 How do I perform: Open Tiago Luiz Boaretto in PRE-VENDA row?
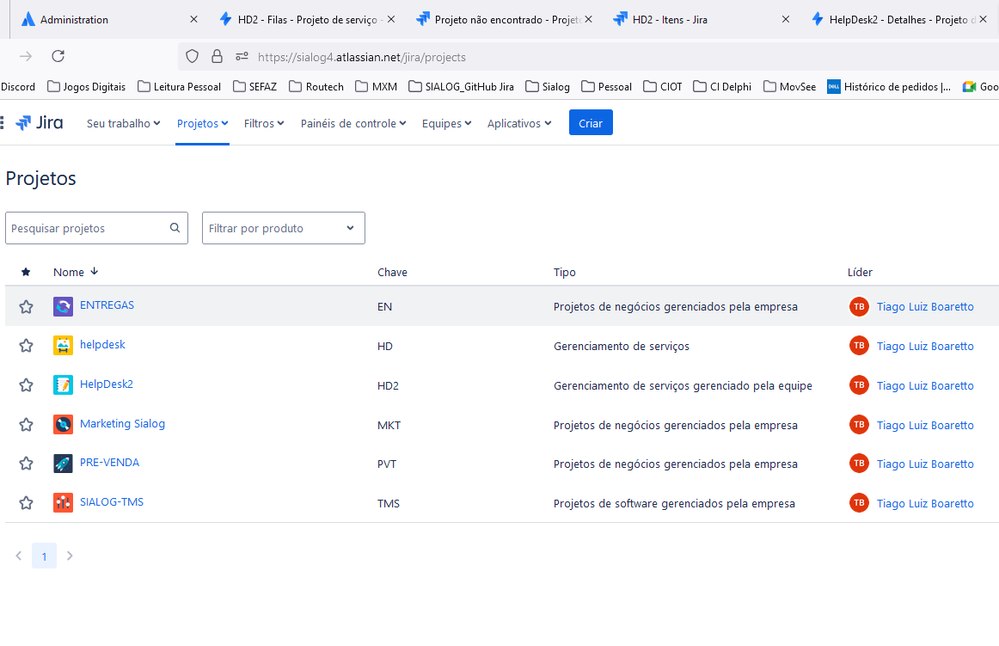(x=925, y=464)
